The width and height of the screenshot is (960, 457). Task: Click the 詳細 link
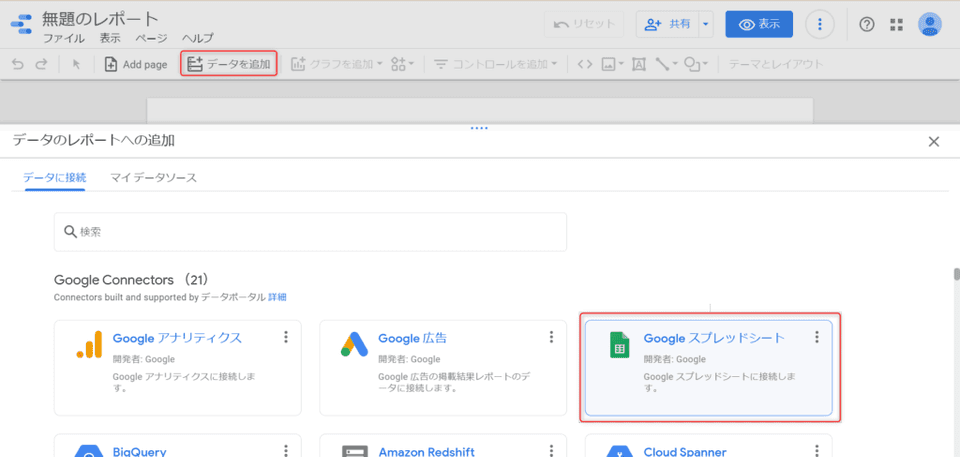[277, 297]
